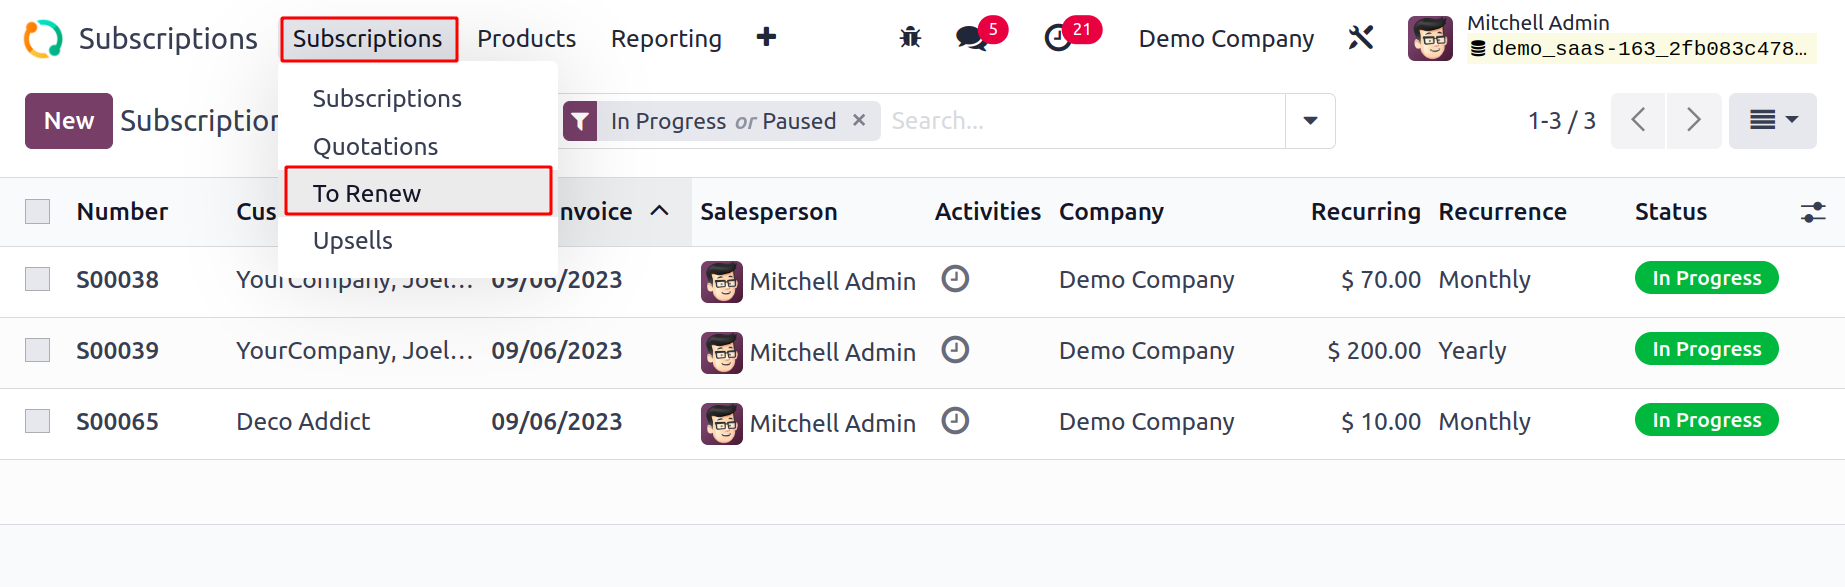Click the $ 200.00 recurring amount
Screen dimensions: 1845x587
1374,351
